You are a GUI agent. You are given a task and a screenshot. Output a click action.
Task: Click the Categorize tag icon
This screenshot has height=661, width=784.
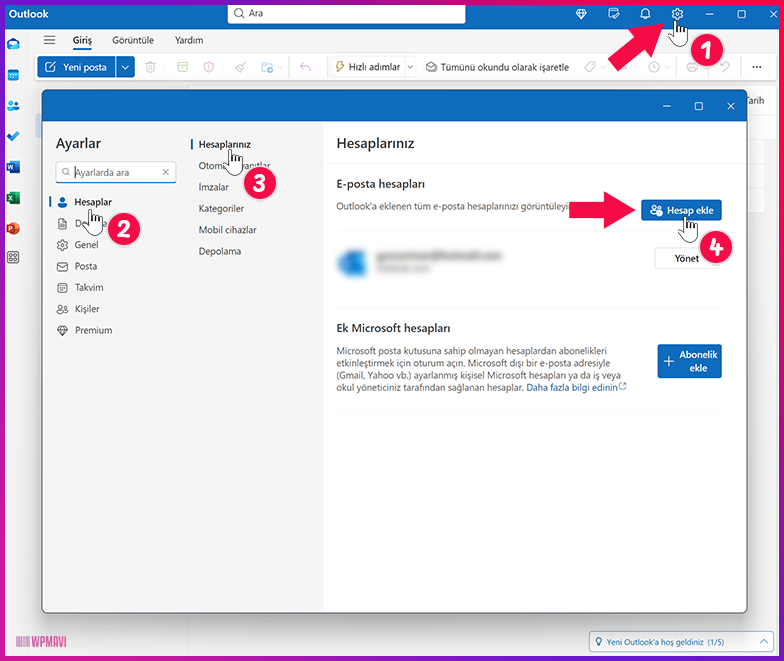[x=590, y=67]
